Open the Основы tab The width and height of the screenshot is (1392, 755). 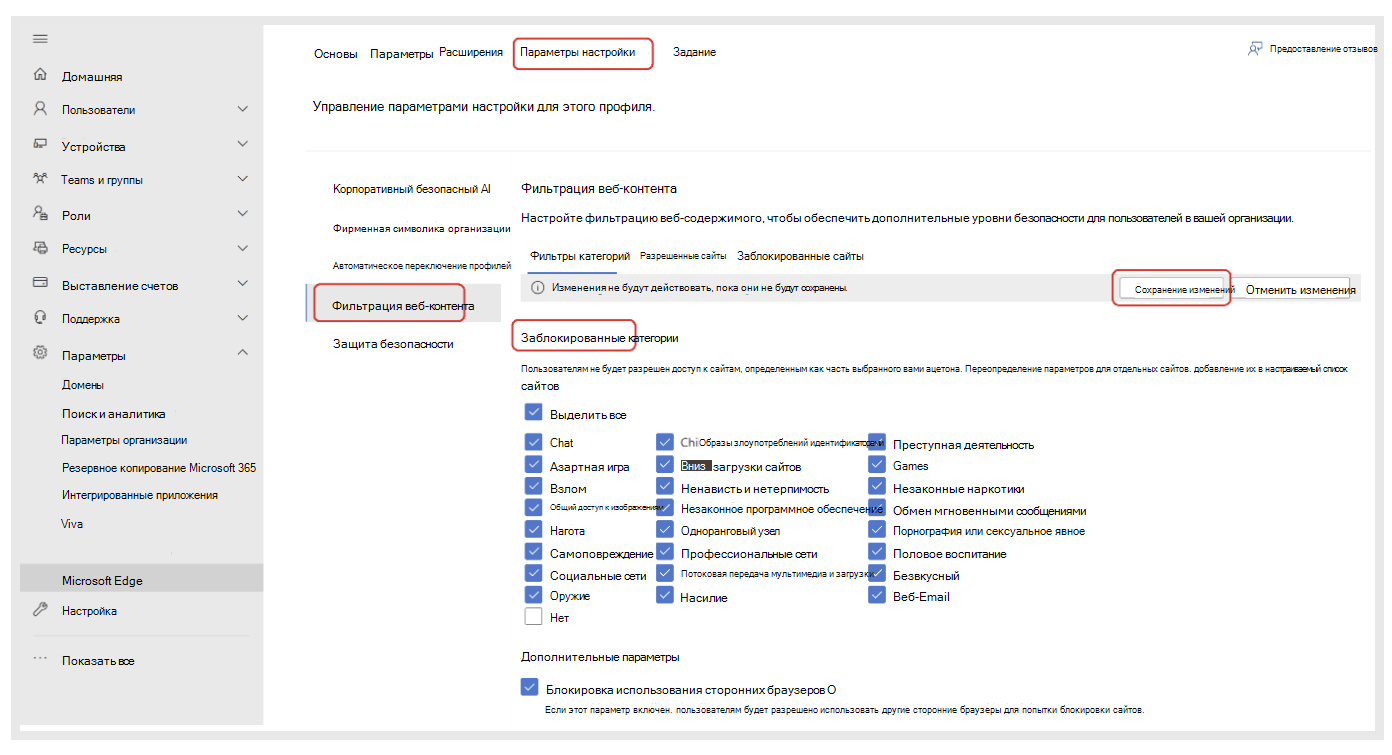[x=336, y=54]
